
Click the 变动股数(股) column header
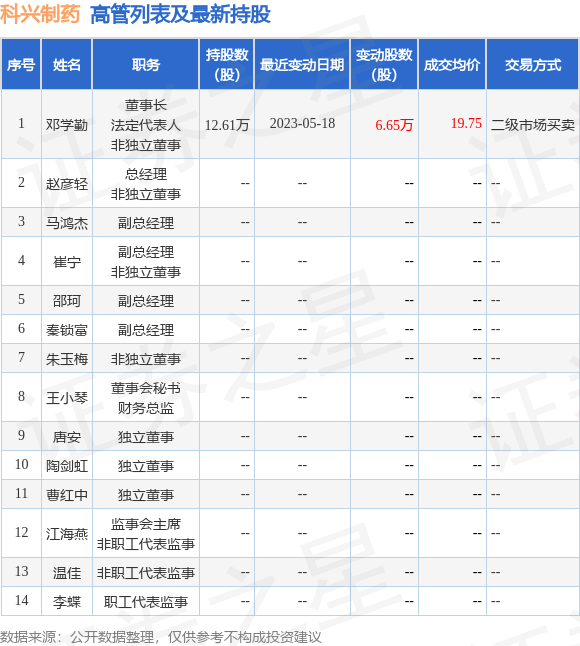click(x=384, y=65)
